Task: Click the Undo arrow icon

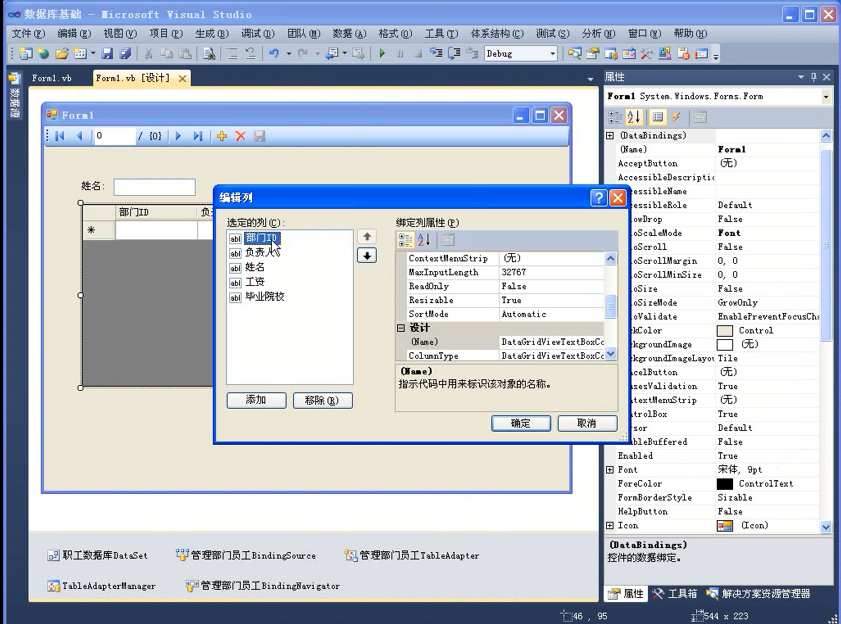Action: click(274, 54)
